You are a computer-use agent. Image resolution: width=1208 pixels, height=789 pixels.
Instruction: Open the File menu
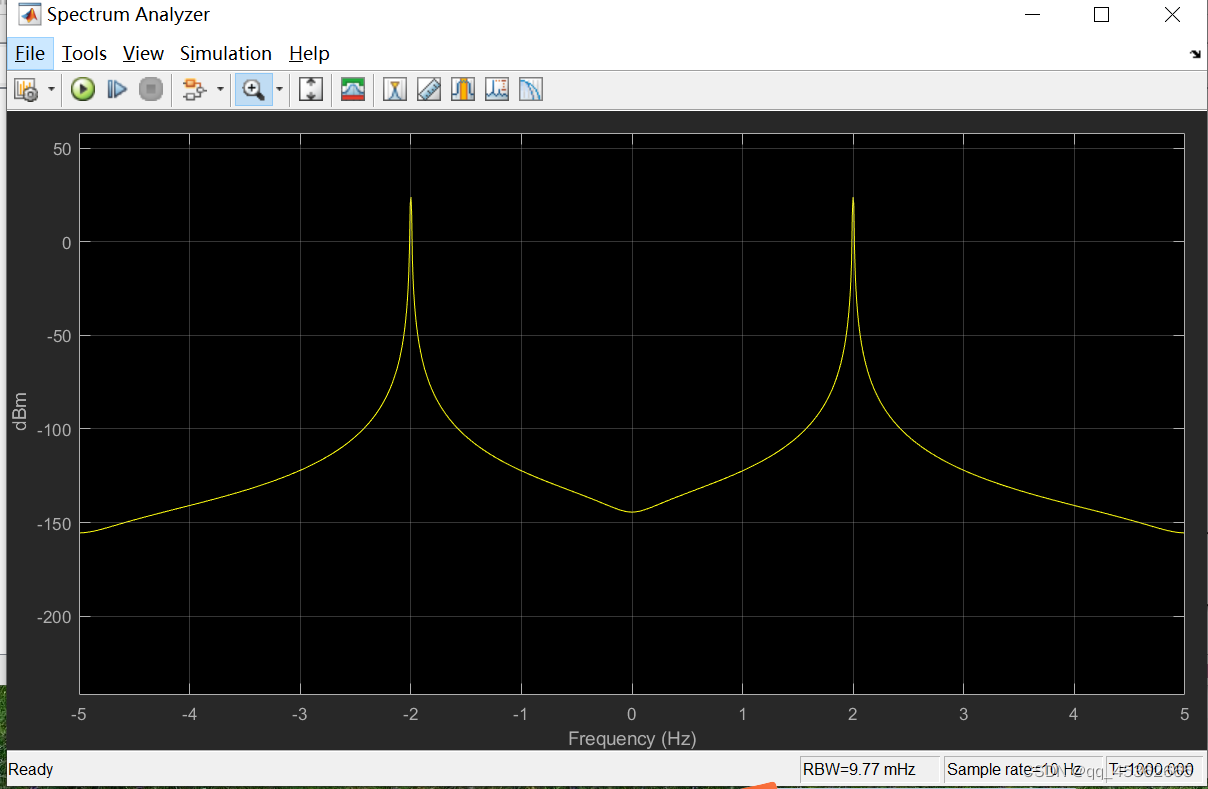(x=30, y=53)
